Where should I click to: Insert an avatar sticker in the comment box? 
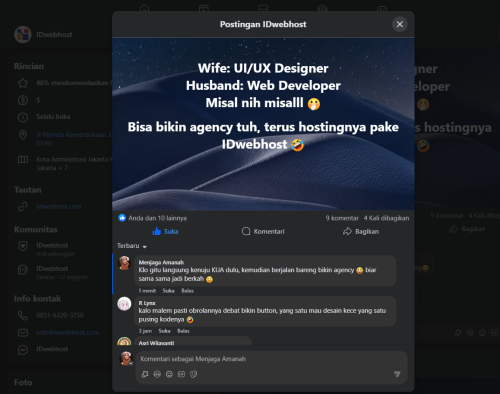145,374
